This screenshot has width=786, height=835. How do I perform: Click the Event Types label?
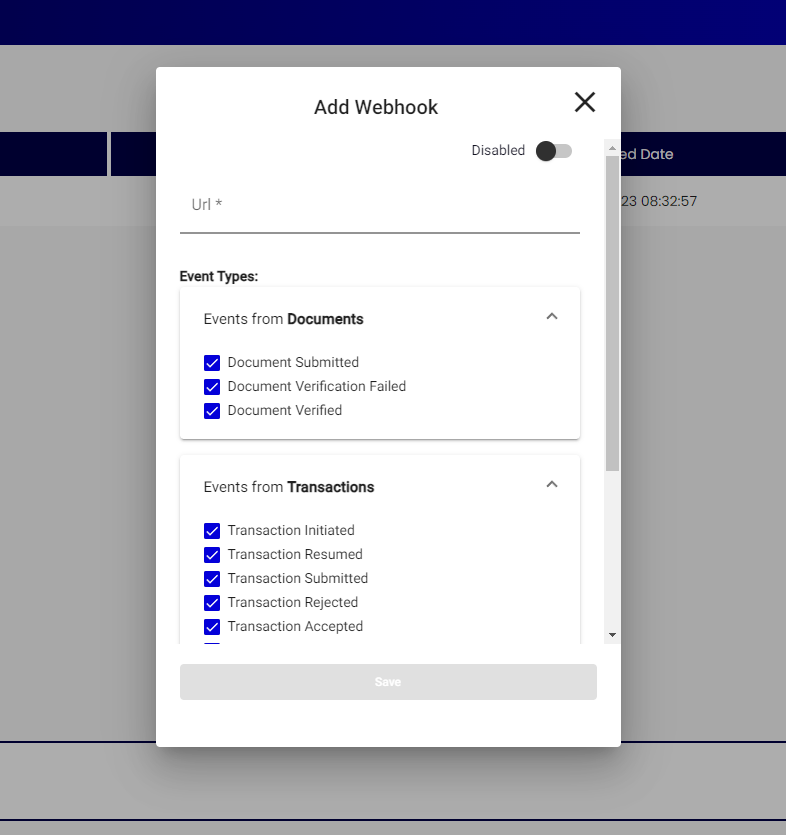pos(219,276)
